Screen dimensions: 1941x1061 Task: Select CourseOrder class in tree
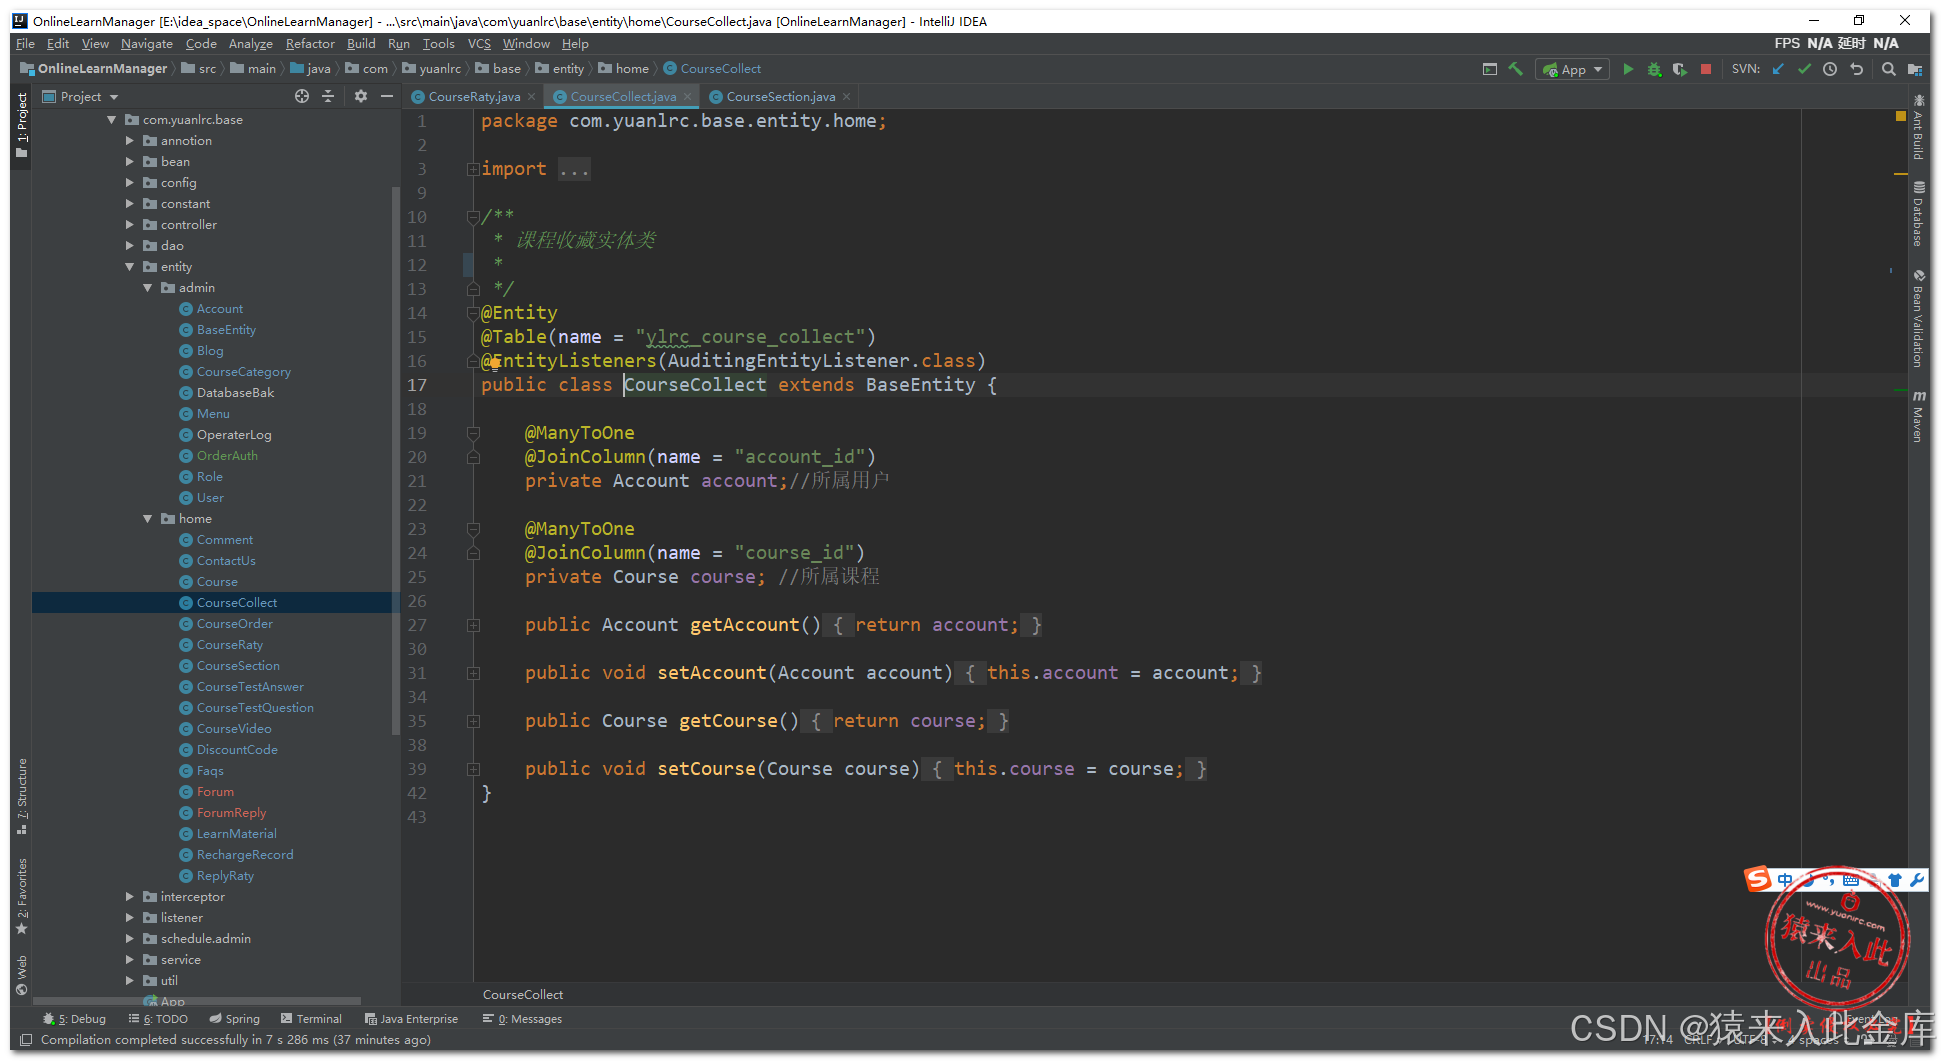tap(234, 624)
